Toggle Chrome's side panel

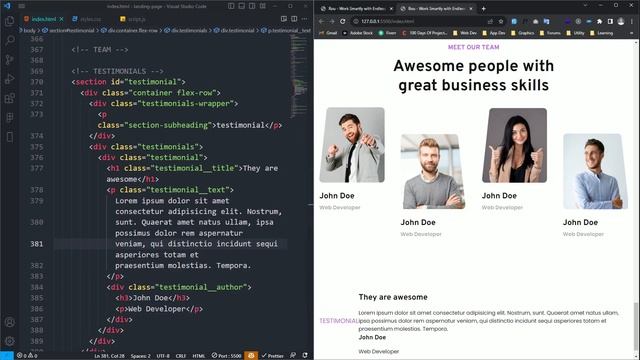click(610, 21)
